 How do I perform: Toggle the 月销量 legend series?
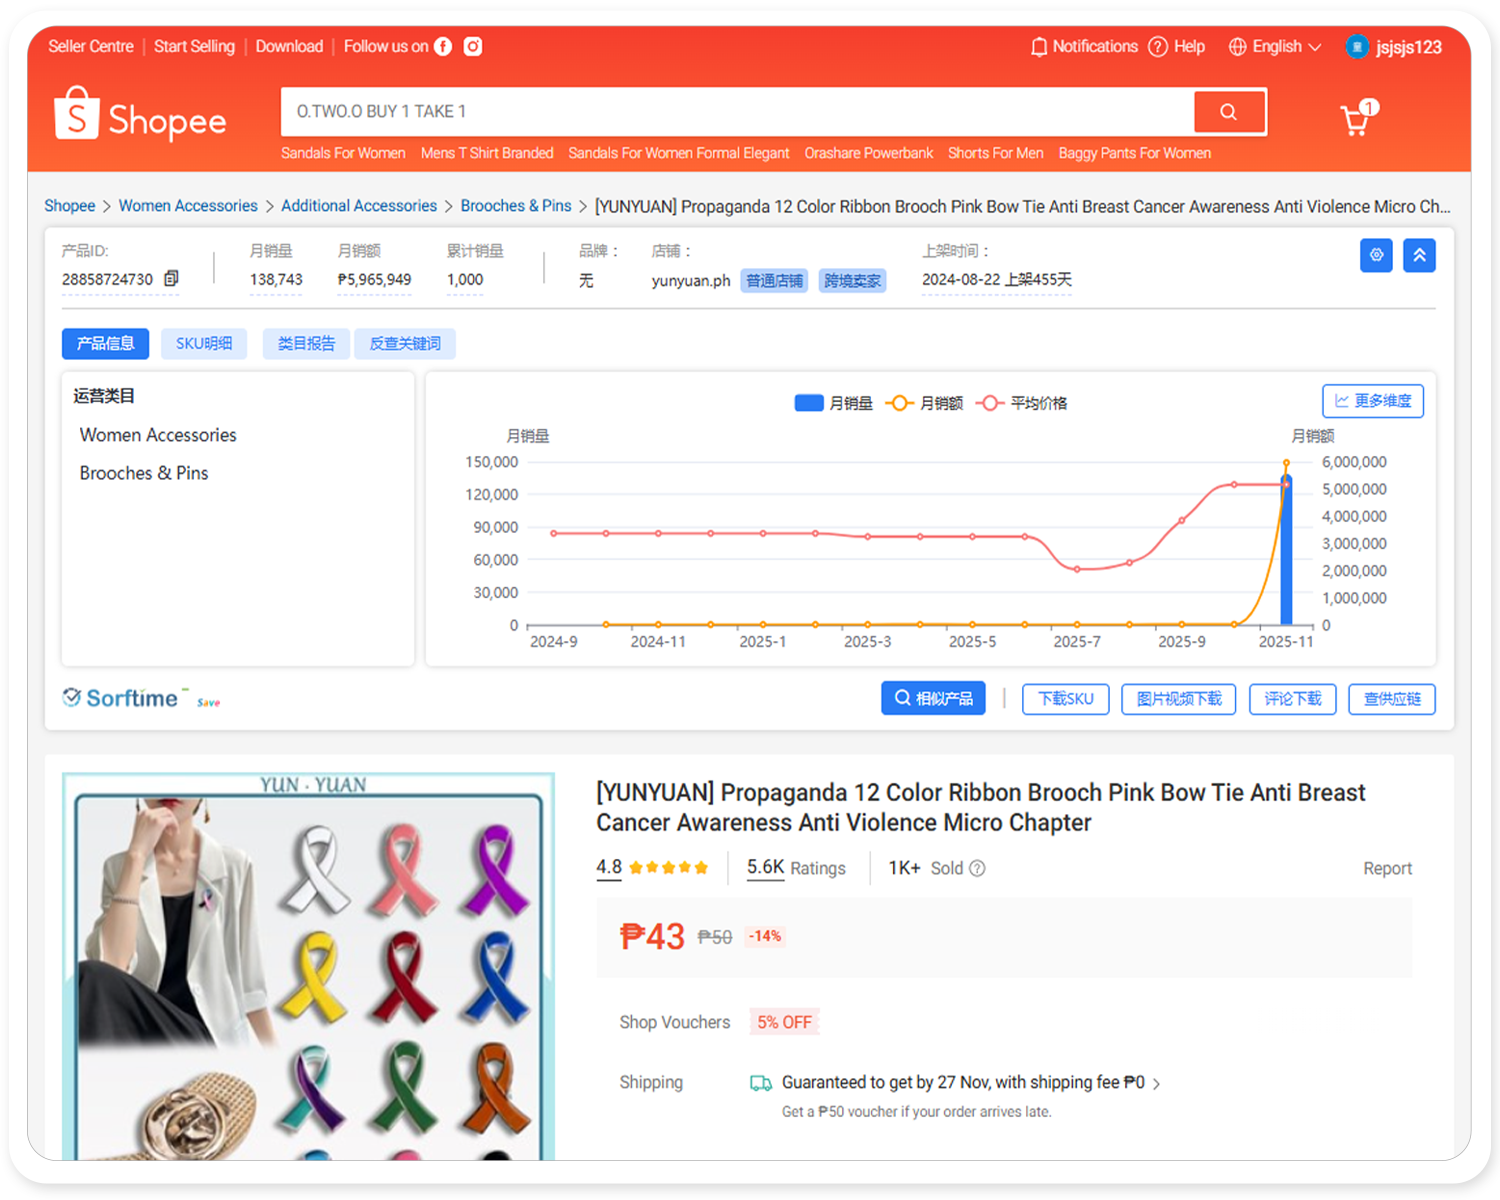(832, 403)
